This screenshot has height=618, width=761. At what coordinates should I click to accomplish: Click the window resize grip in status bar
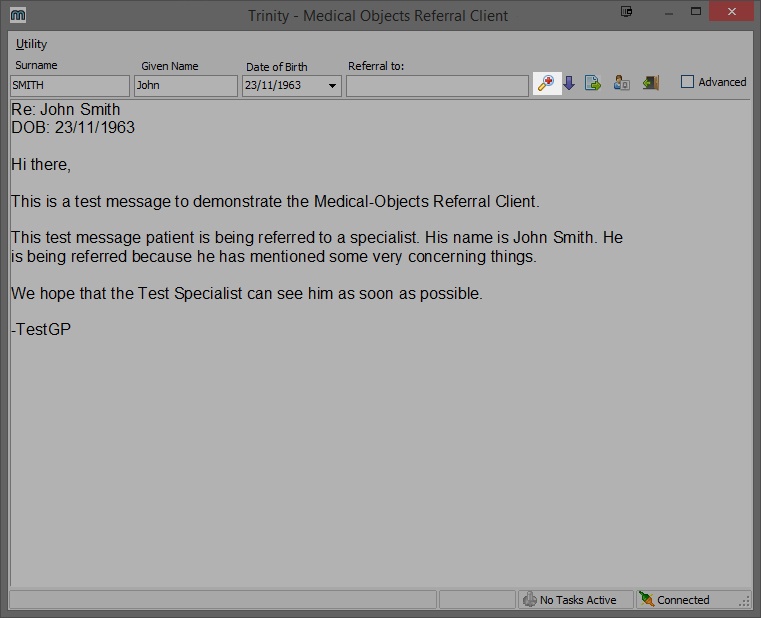pyautogui.click(x=744, y=602)
